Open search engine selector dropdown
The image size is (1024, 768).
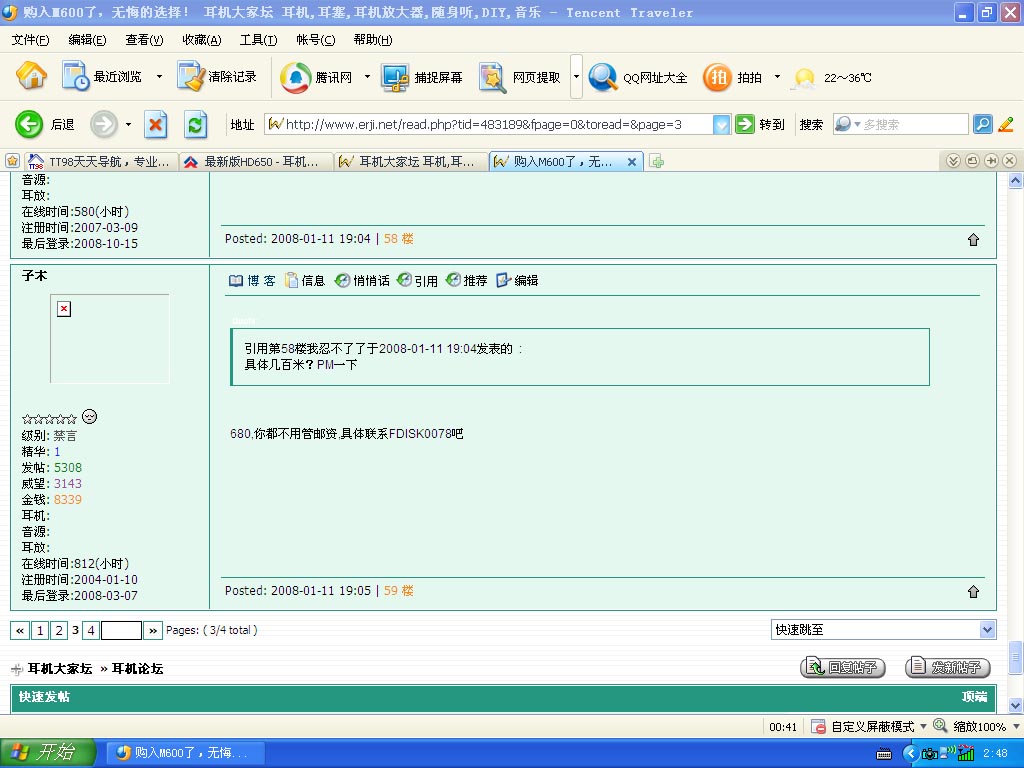point(848,124)
